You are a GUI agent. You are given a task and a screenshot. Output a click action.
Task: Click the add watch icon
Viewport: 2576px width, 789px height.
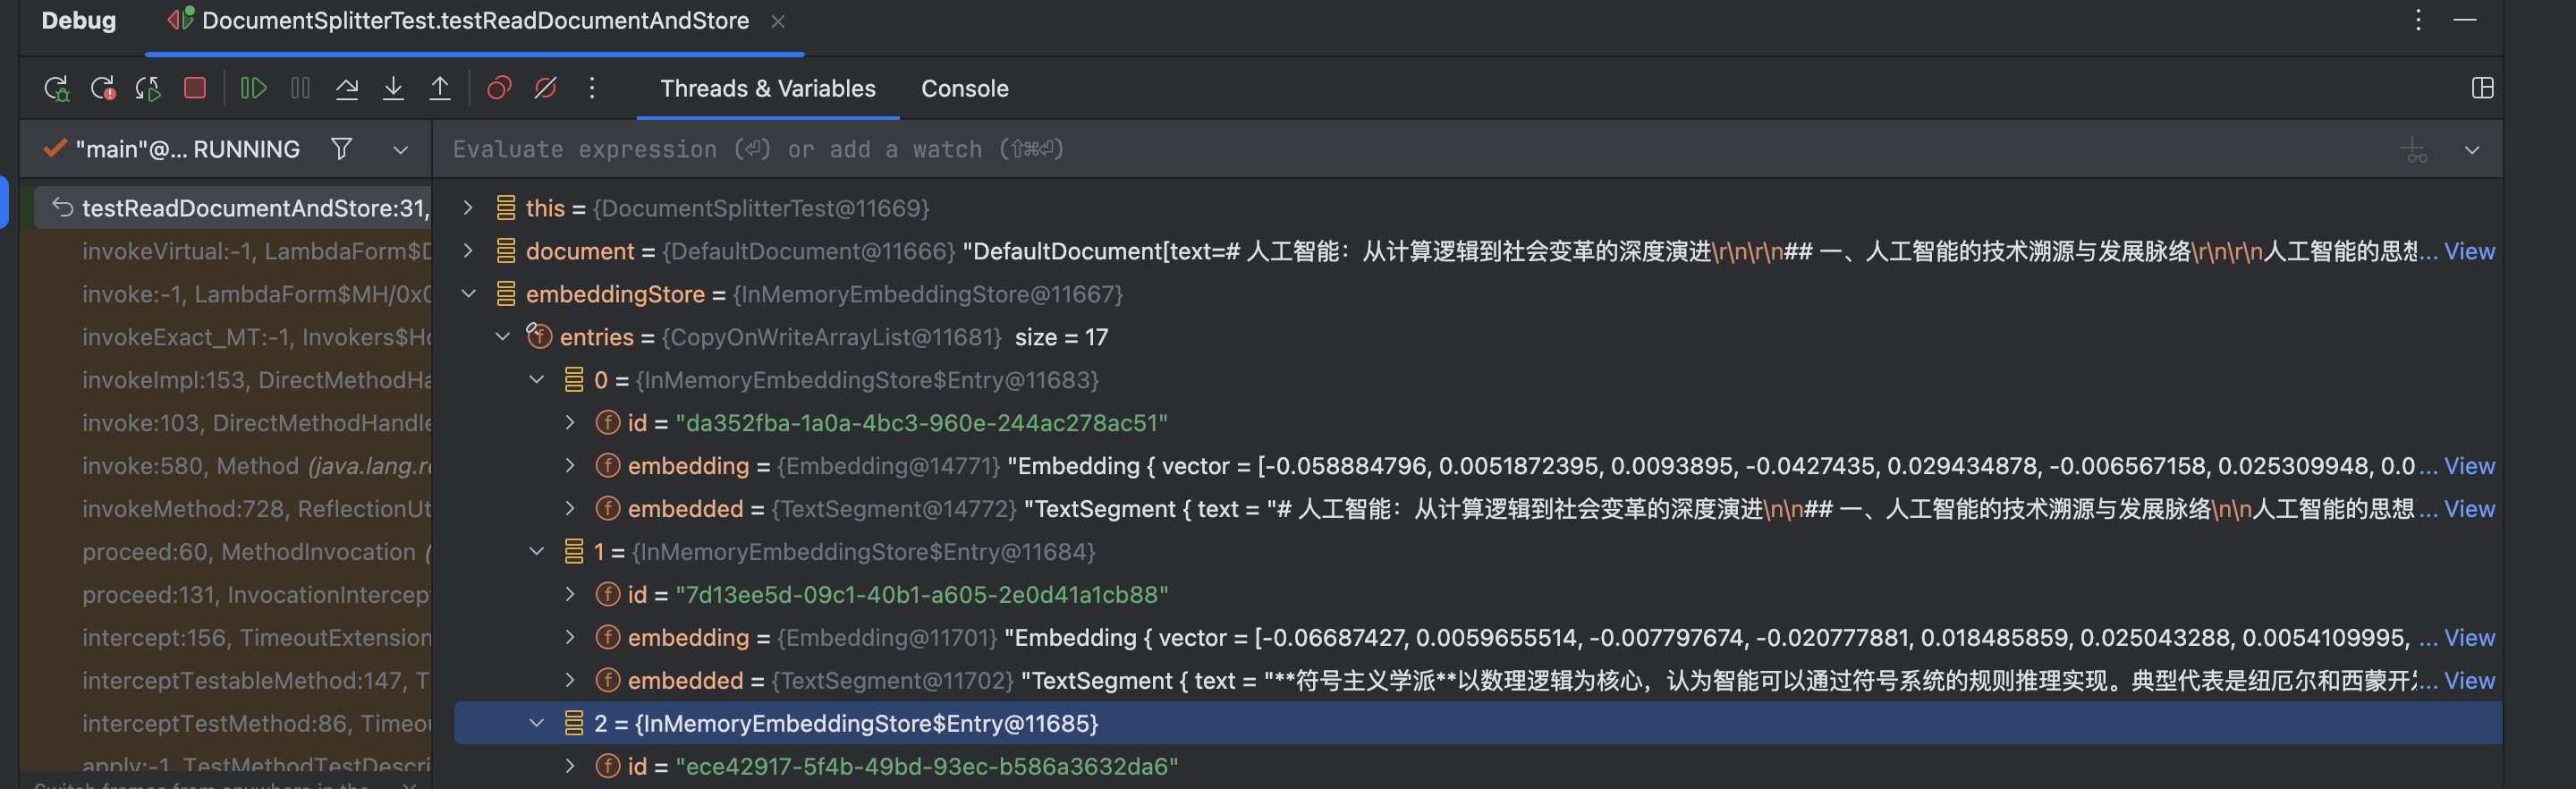(2414, 150)
